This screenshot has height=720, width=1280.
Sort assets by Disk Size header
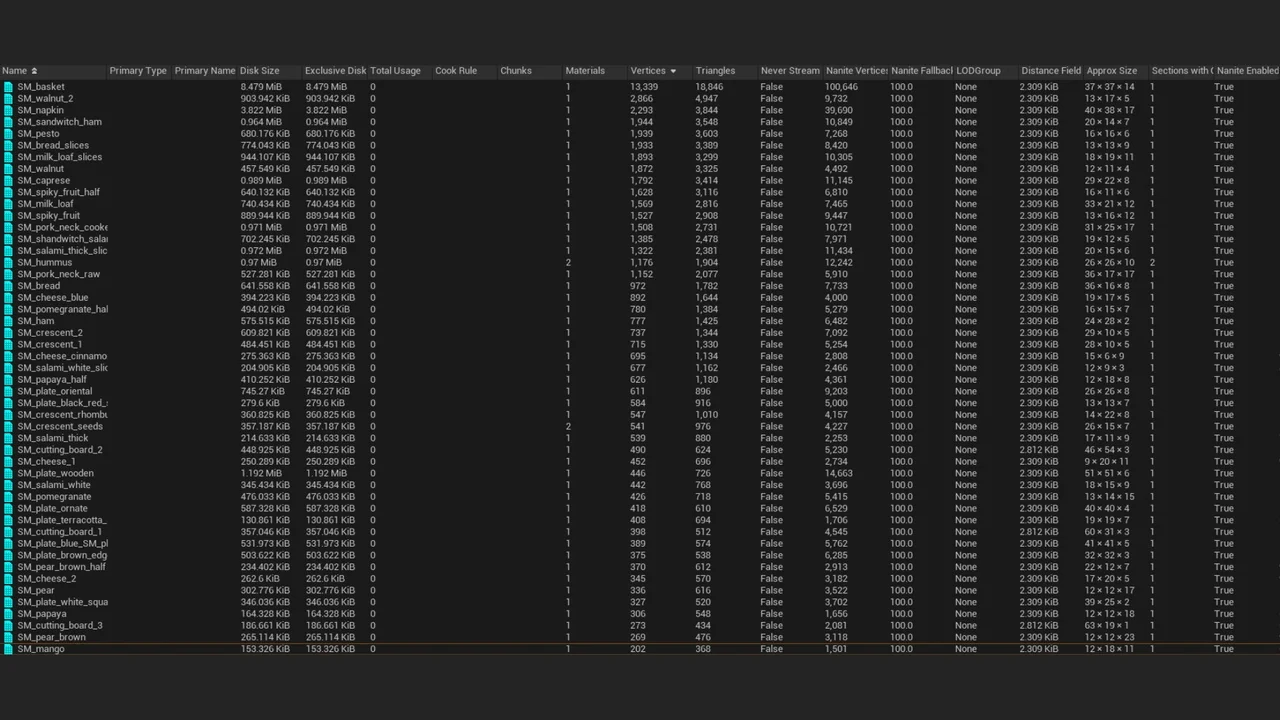click(260, 71)
